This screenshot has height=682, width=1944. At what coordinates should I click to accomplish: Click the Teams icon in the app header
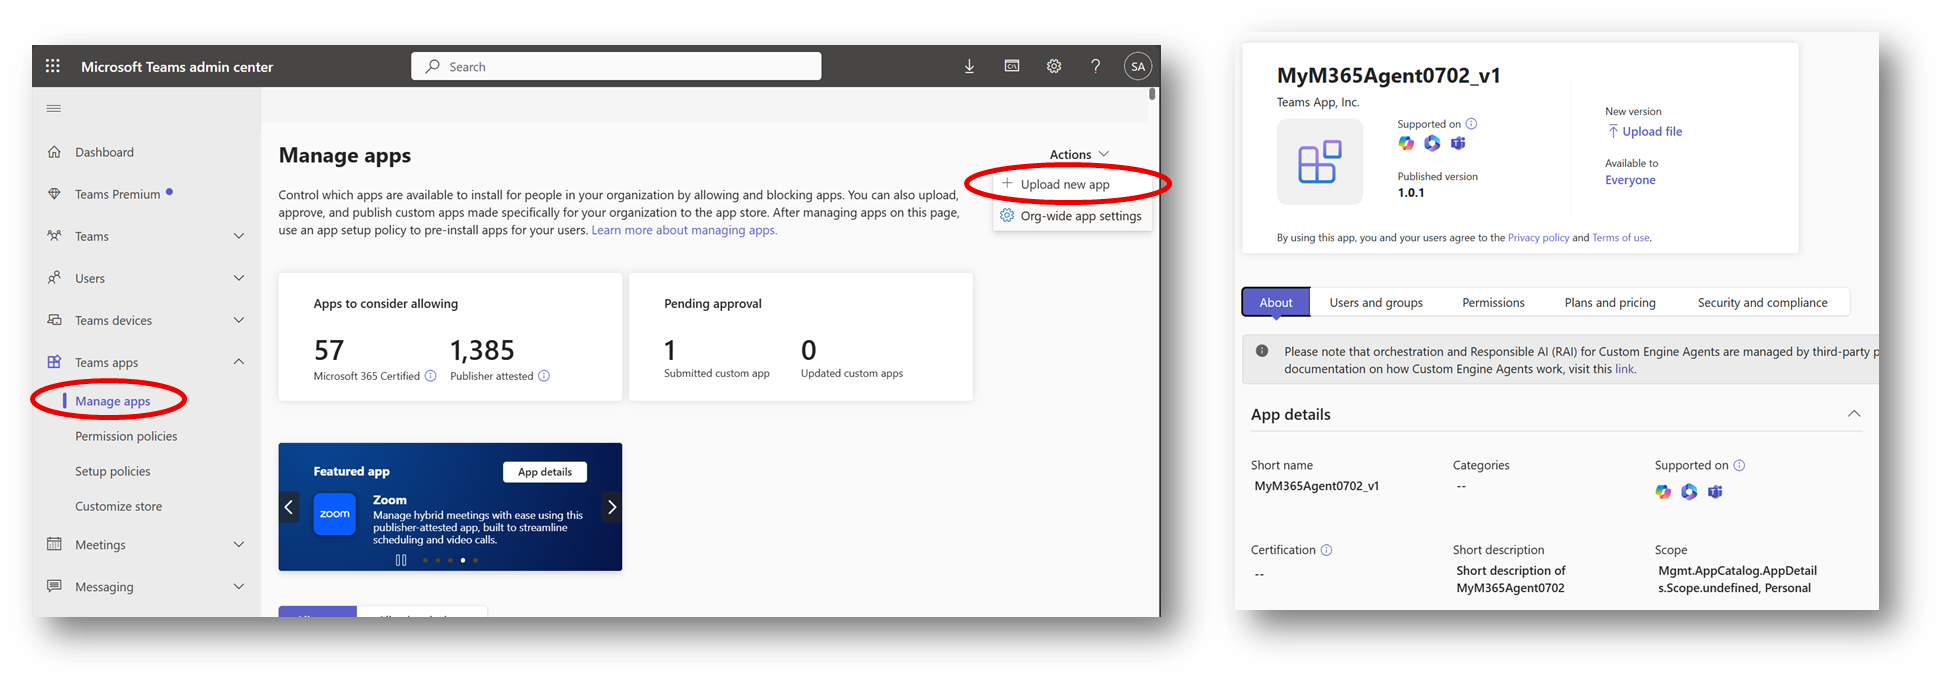[x=1458, y=143]
